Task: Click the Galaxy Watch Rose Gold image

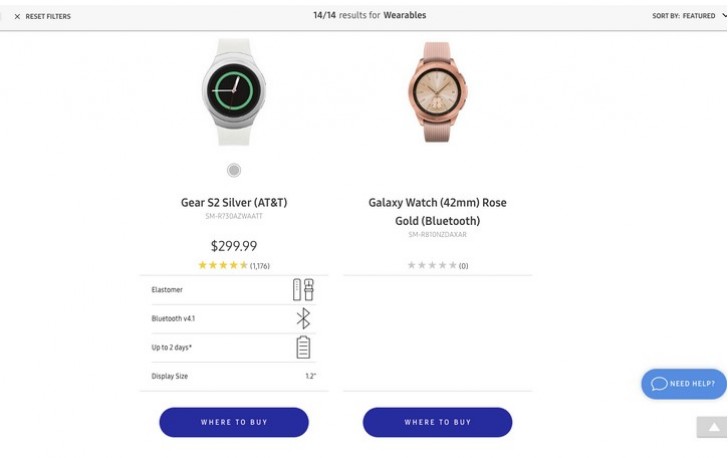Action: coord(437,92)
